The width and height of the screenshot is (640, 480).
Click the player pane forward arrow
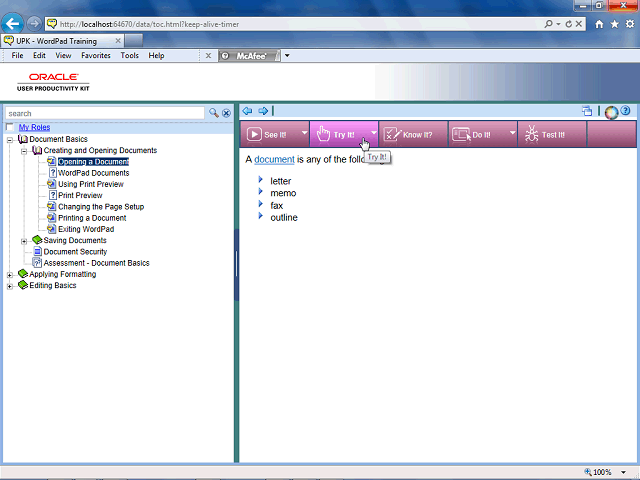(x=263, y=111)
